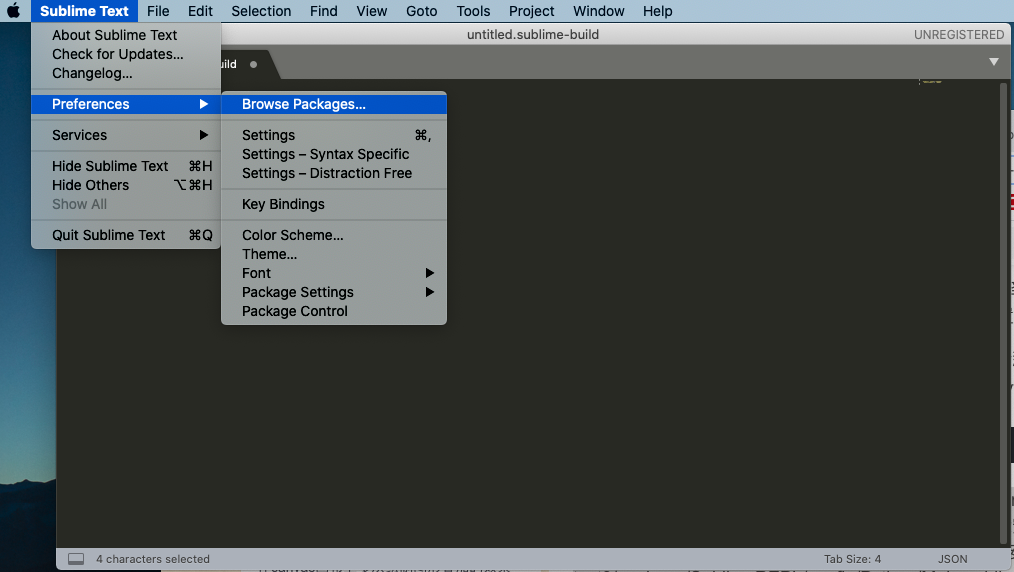Click the editor vertical scrollbar

click(1004, 313)
